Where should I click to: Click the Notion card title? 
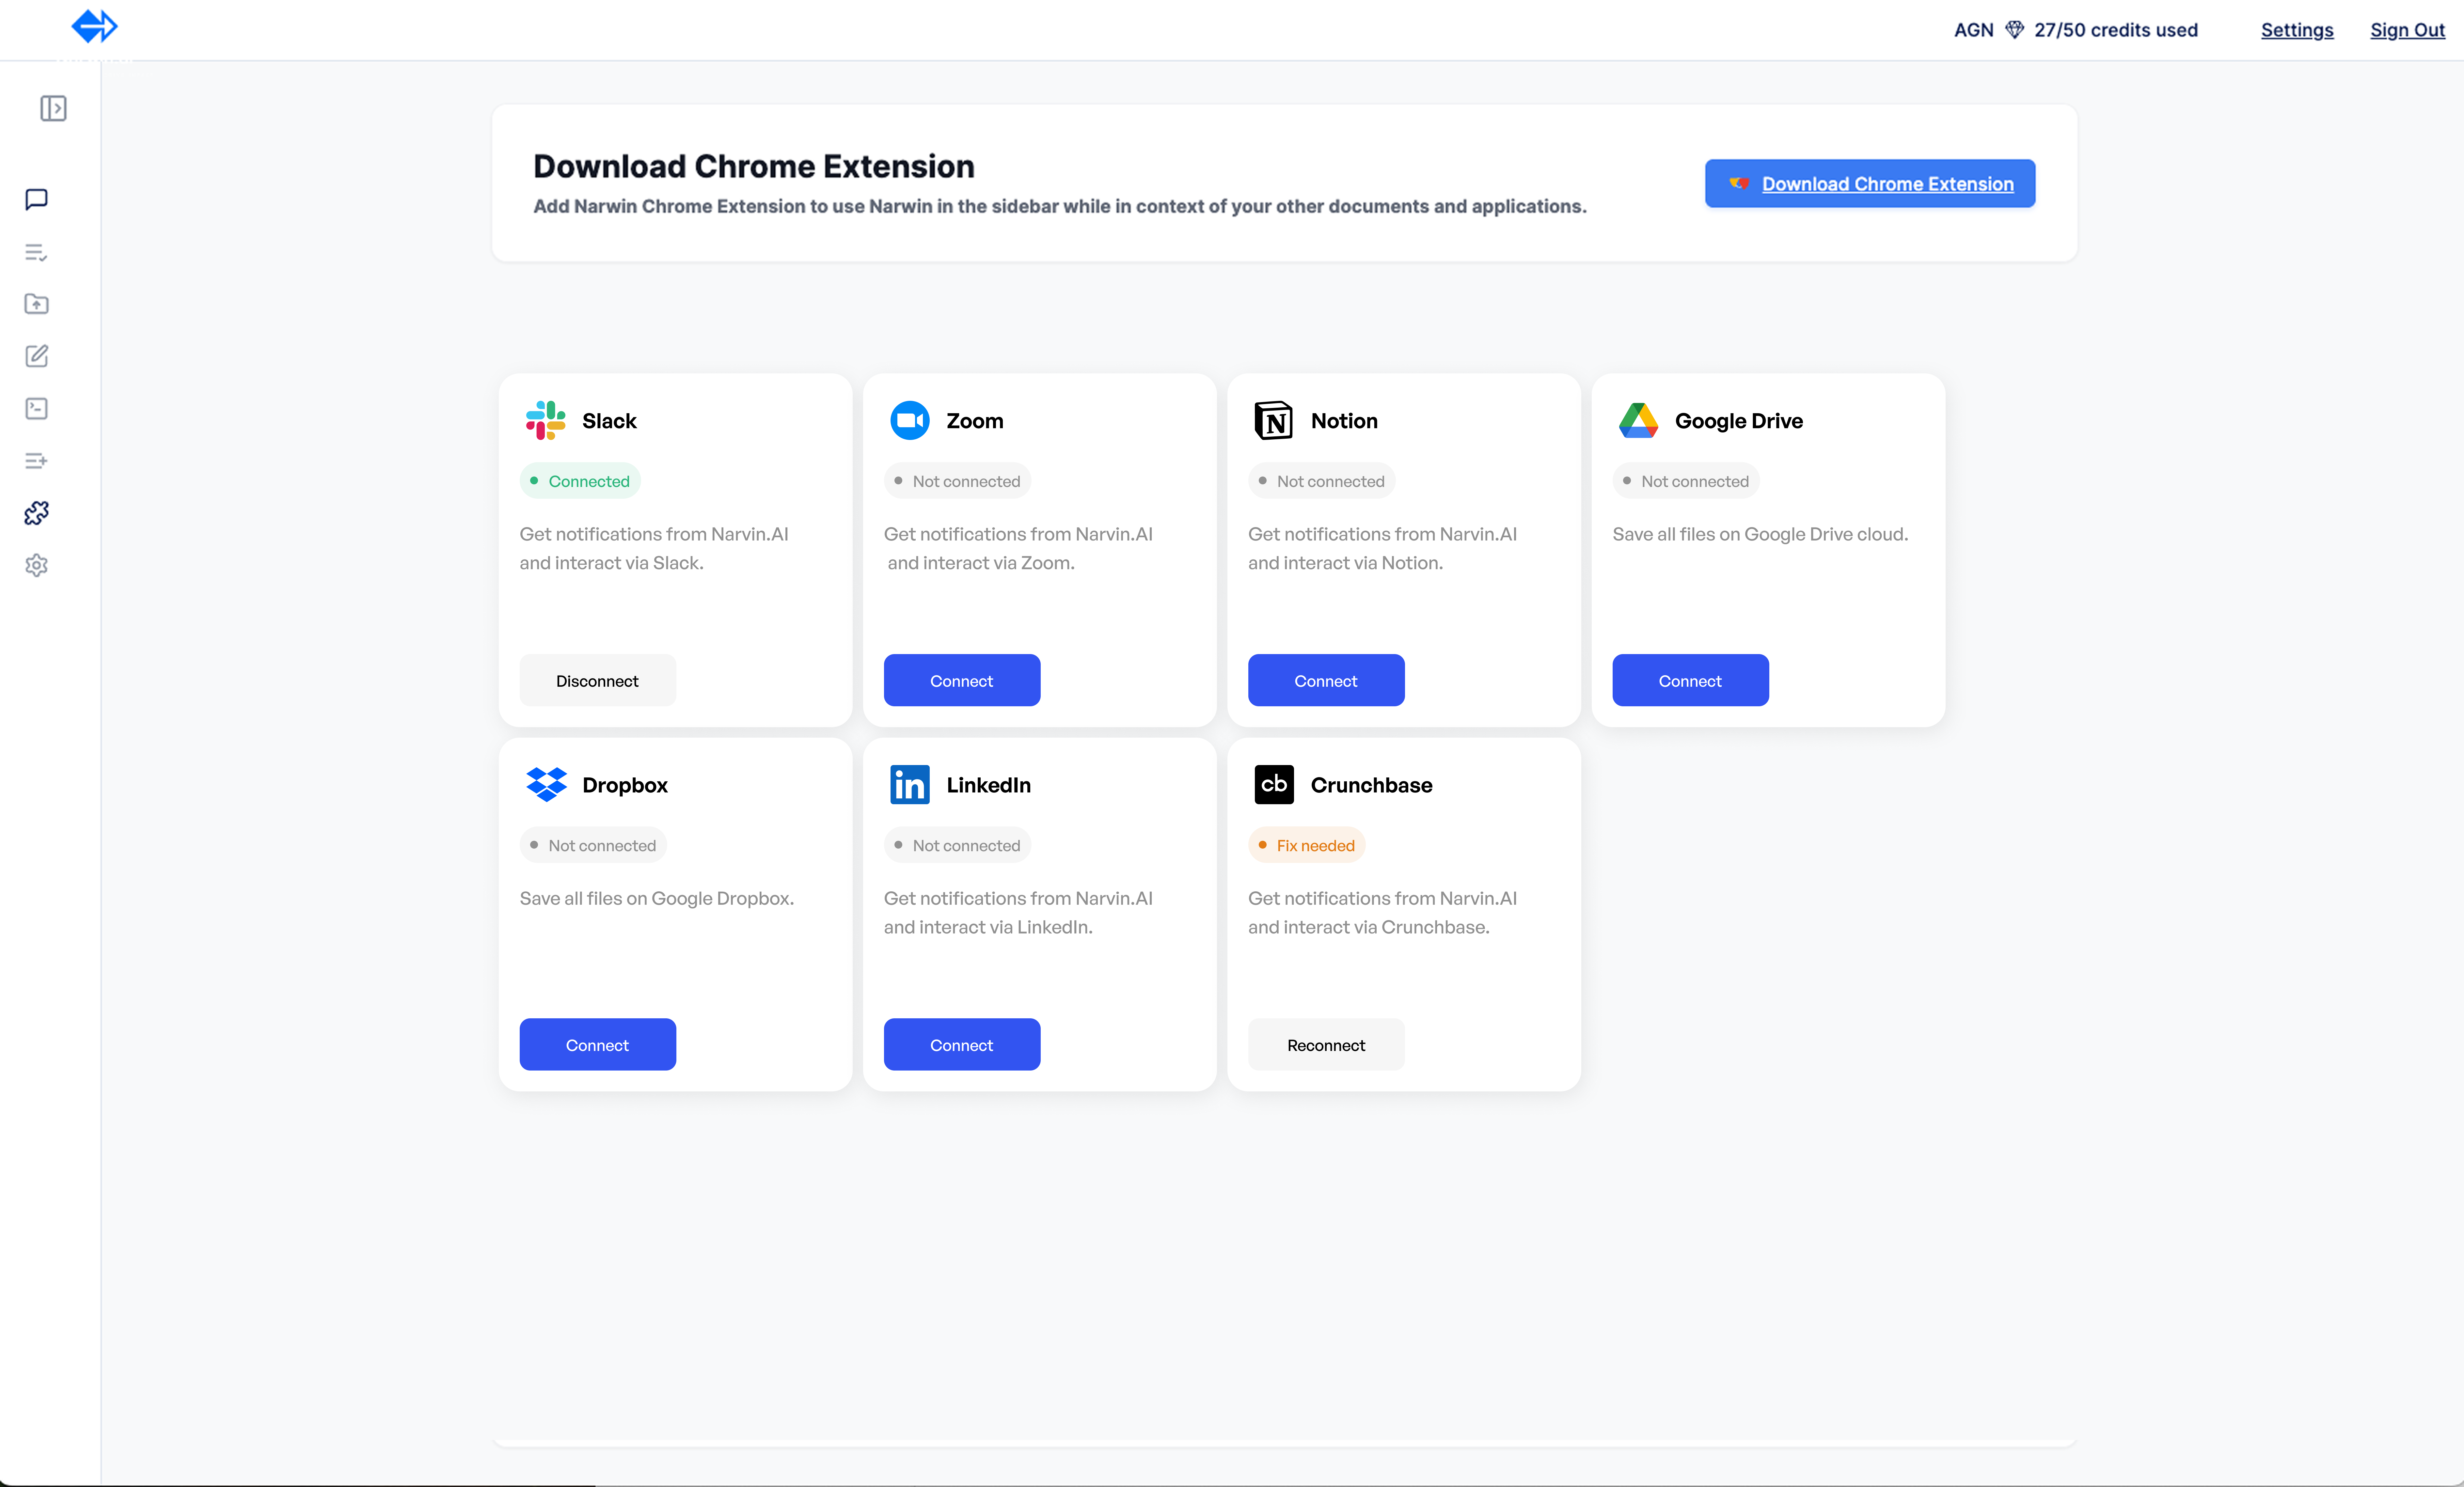pos(1344,421)
